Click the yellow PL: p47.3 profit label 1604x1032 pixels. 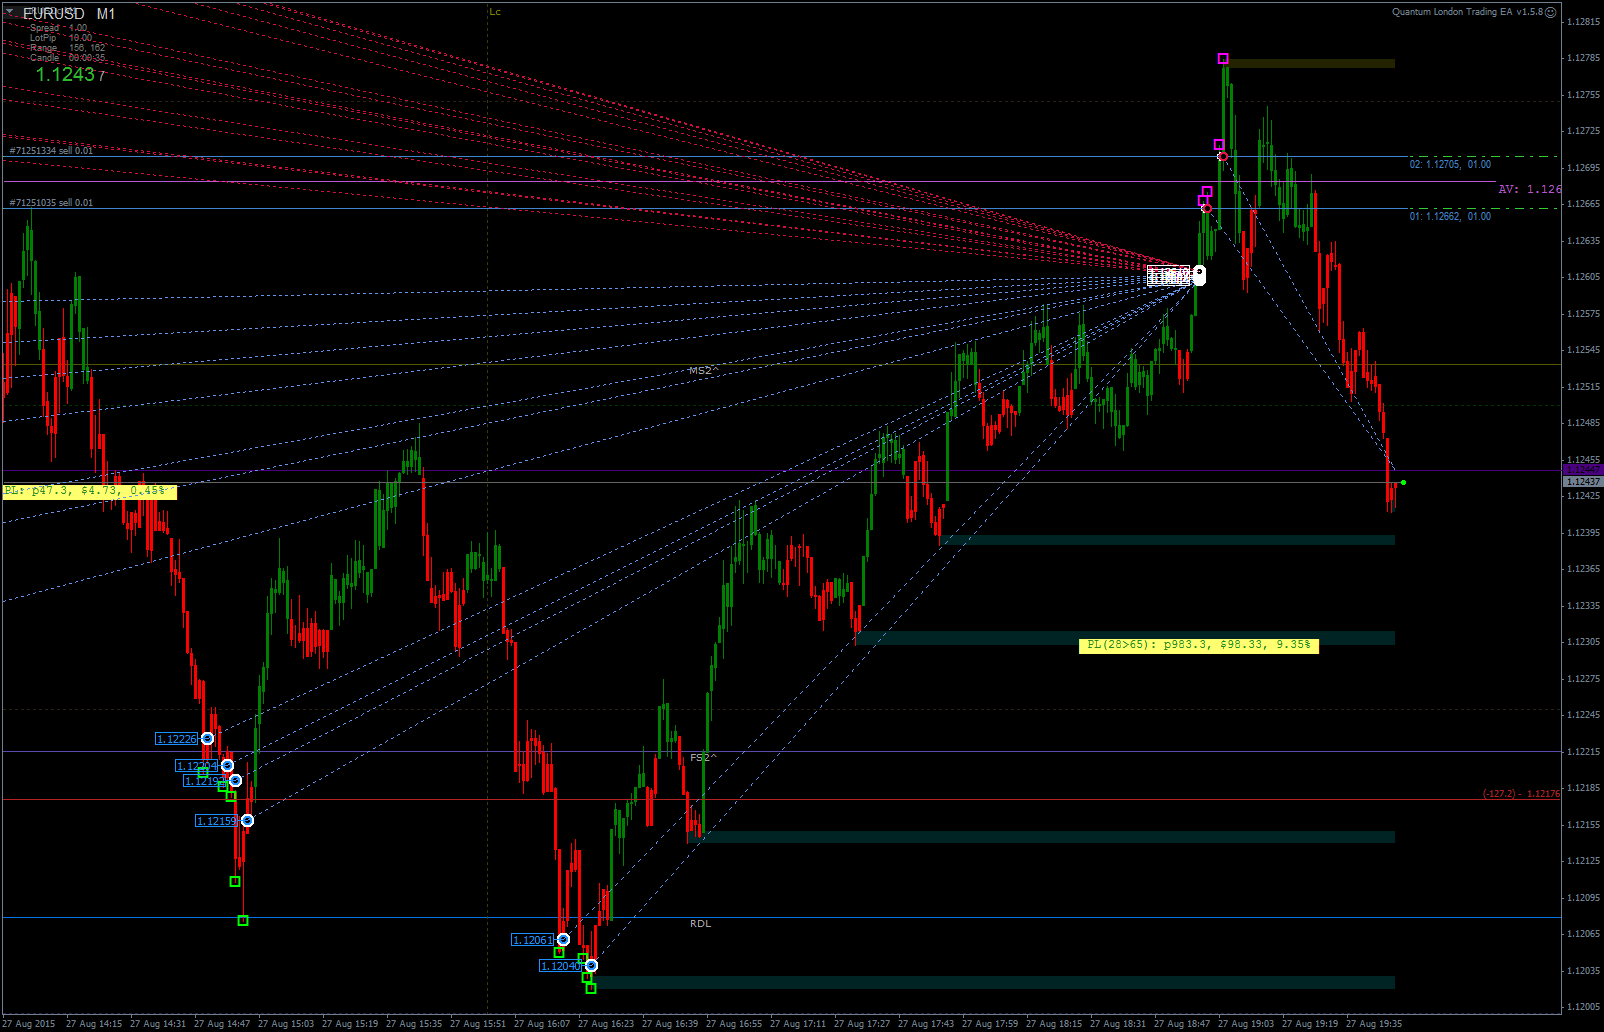[x=90, y=491]
